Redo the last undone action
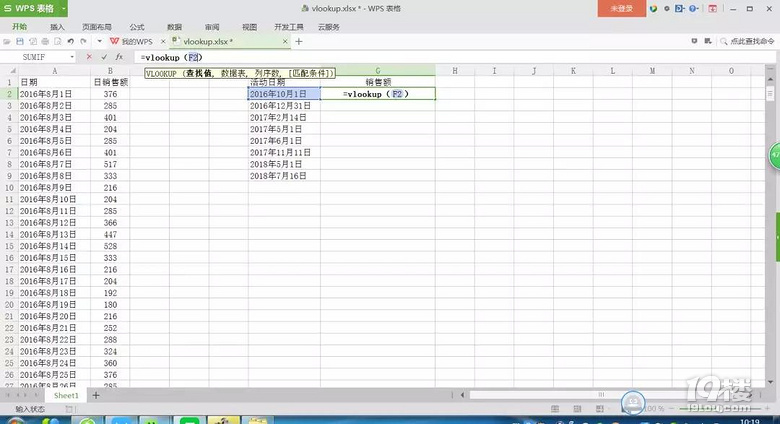The height and width of the screenshot is (424, 780). [84, 42]
